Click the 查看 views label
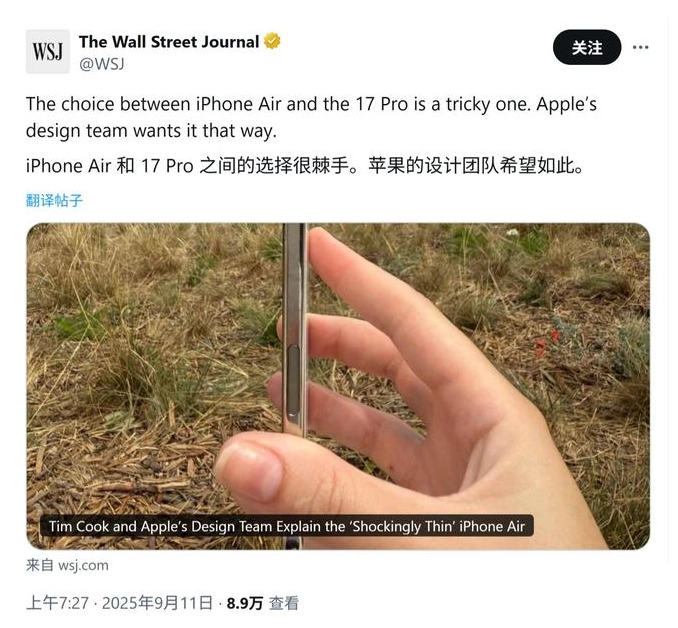Screen dimensions: 678x628 284,603
